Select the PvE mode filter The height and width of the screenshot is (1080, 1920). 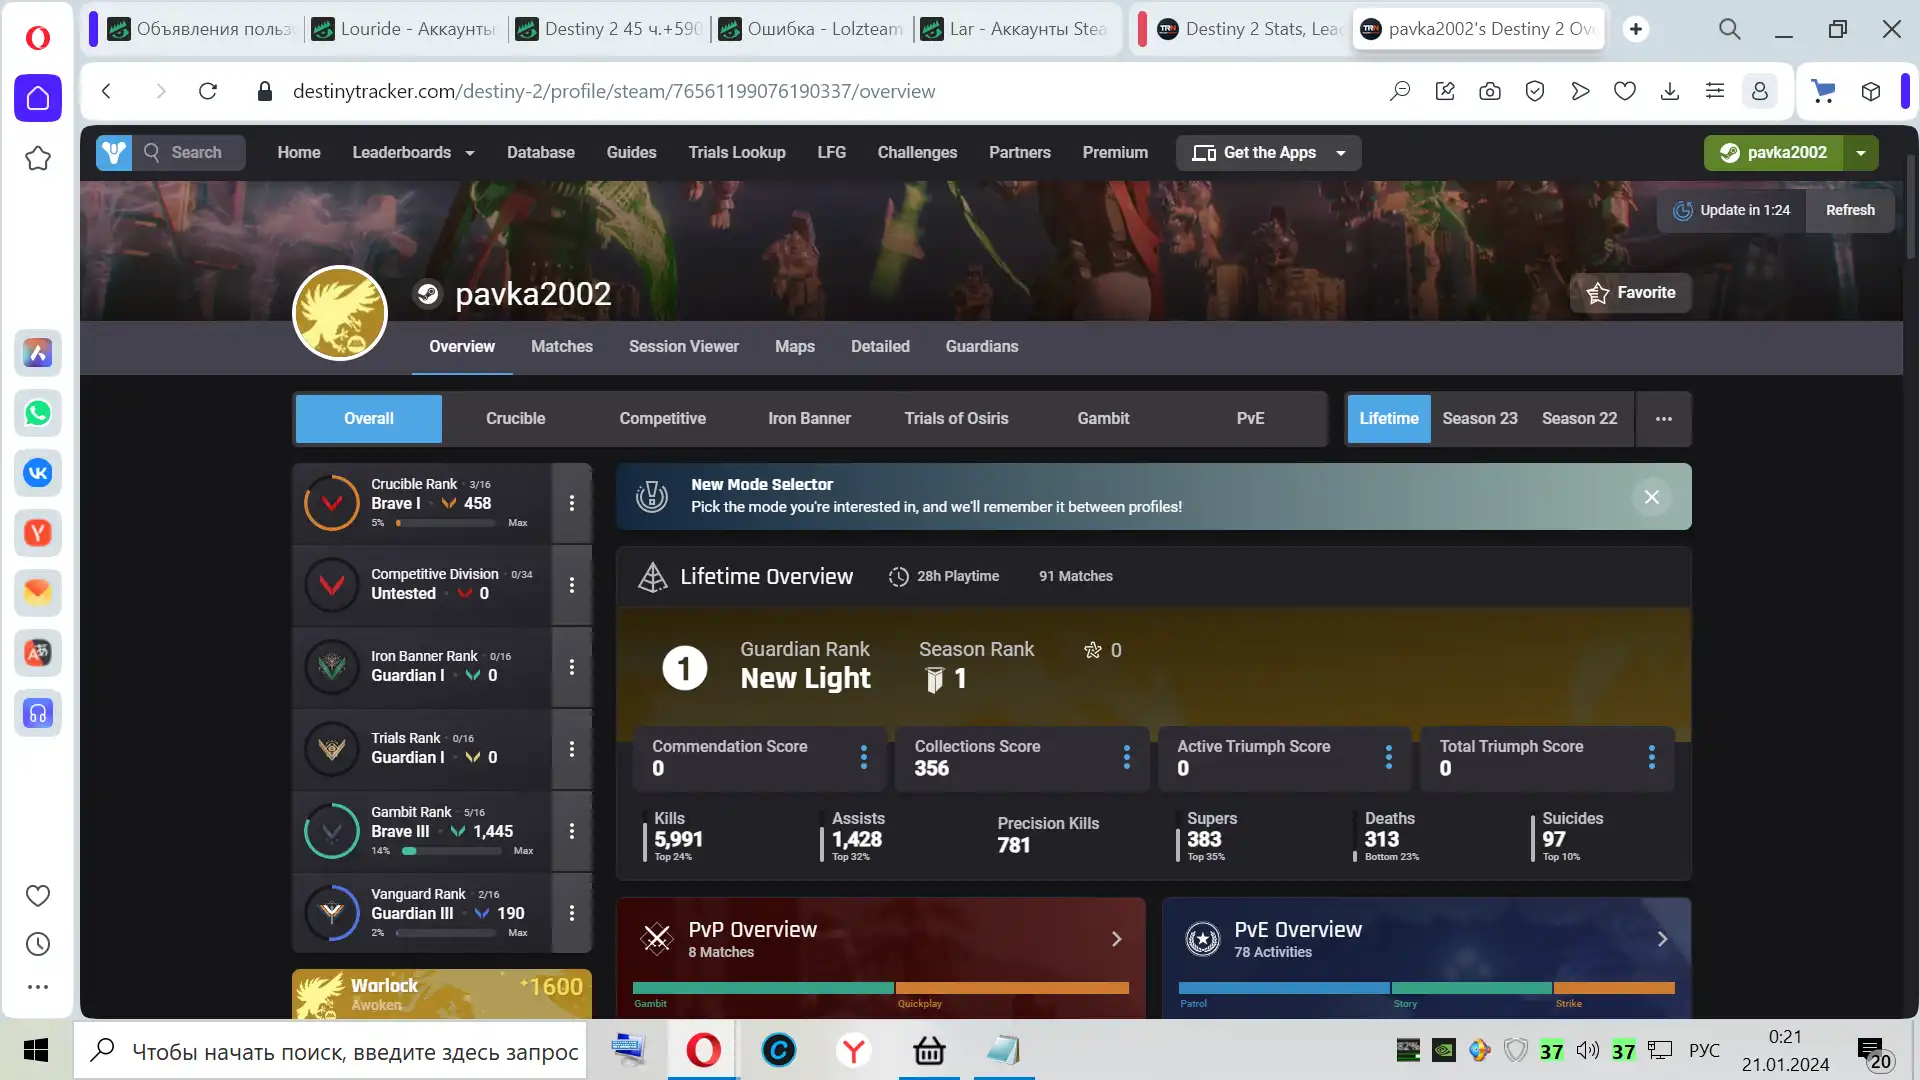click(1251, 419)
